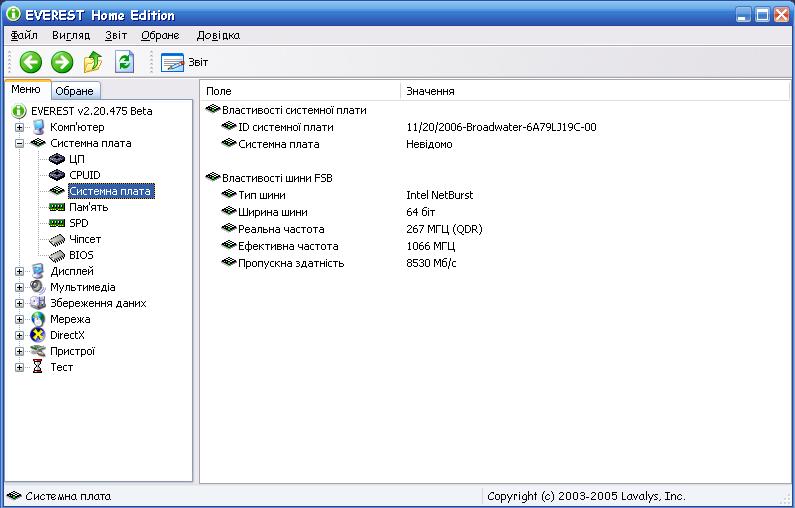795x508 pixels.
Task: Click icon beside ID системної плати
Action: [229, 126]
